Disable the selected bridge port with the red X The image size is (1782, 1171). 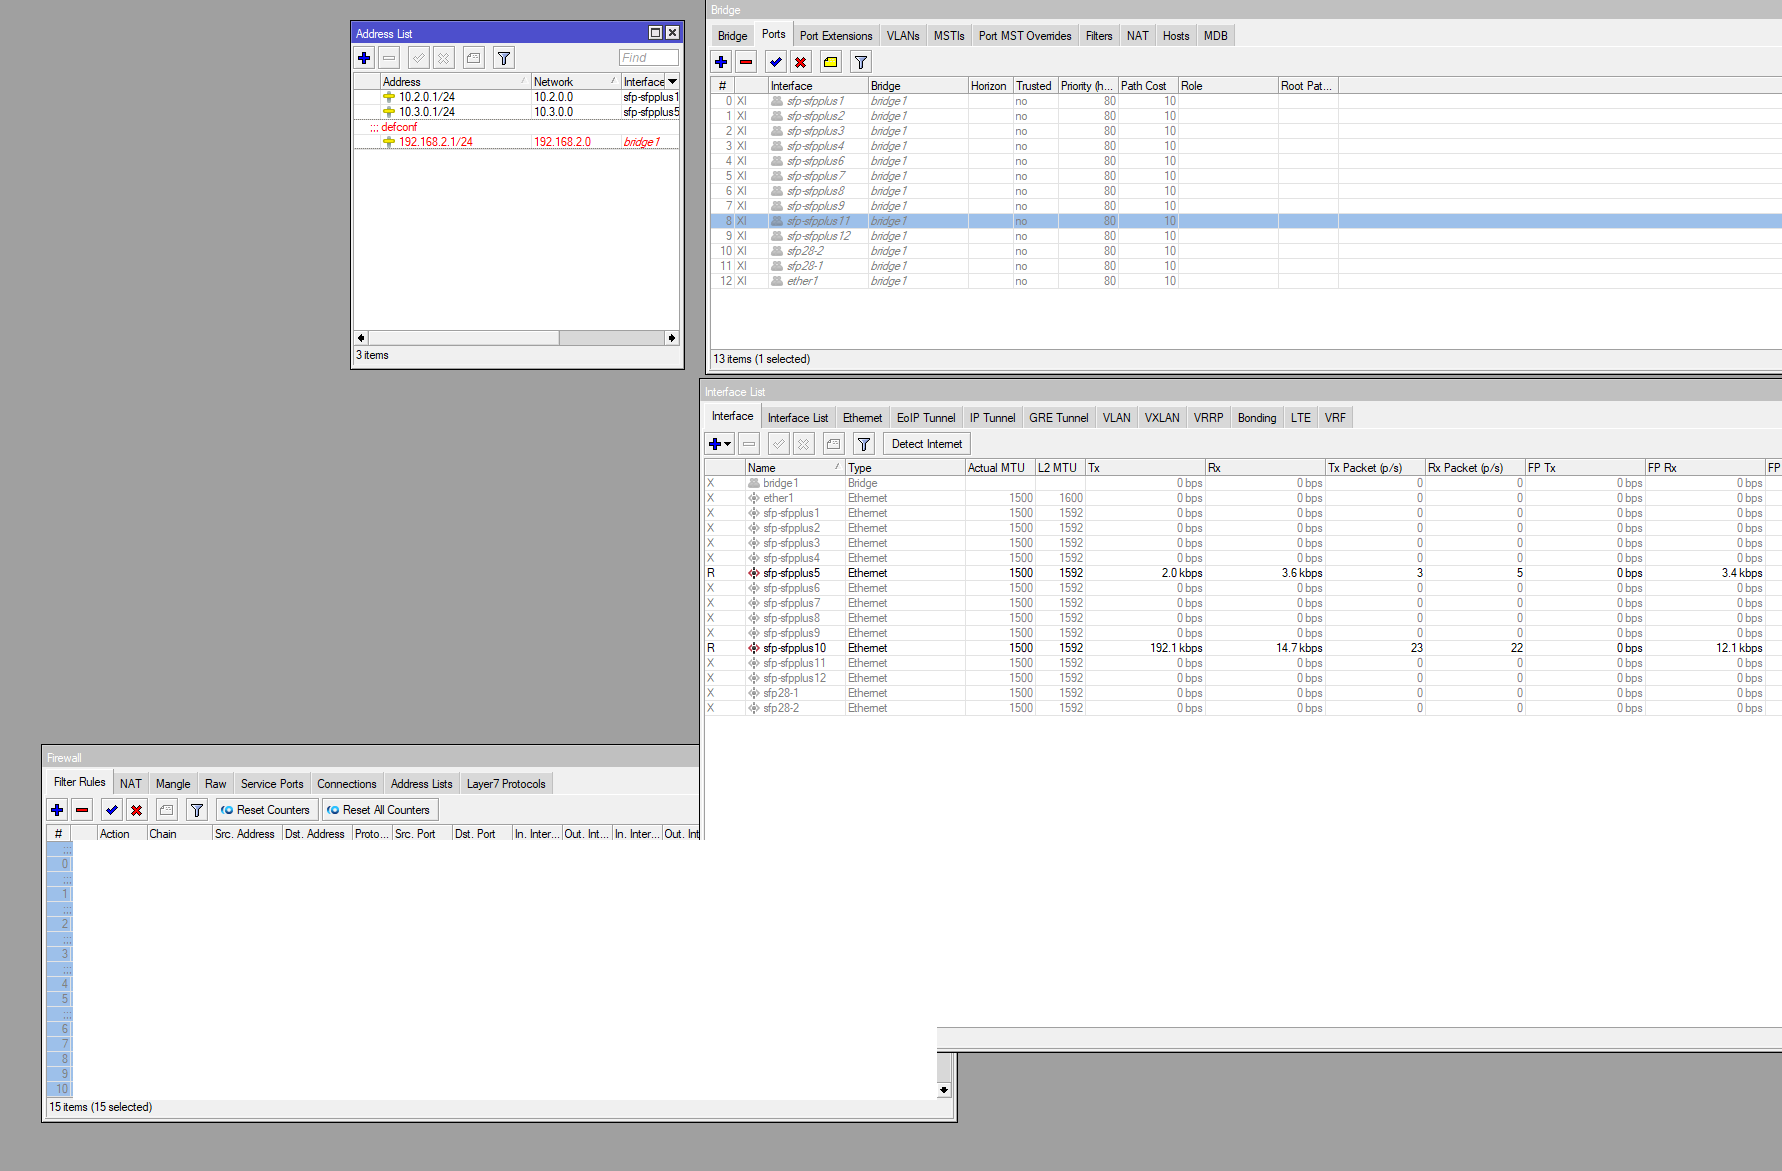801,62
